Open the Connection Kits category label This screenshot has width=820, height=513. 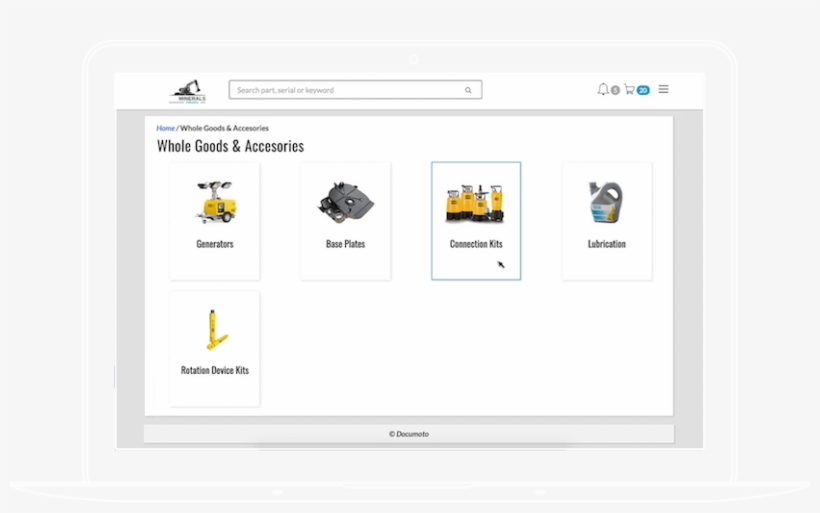pyautogui.click(x=476, y=244)
